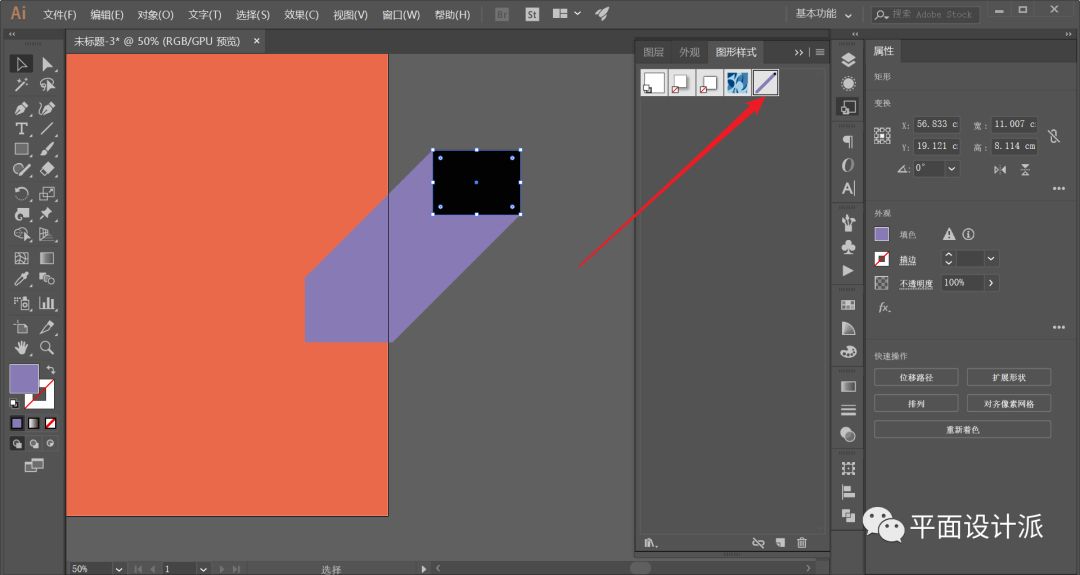Set the fill to None in toolbar
Viewport: 1080px width, 575px height.
50,423
